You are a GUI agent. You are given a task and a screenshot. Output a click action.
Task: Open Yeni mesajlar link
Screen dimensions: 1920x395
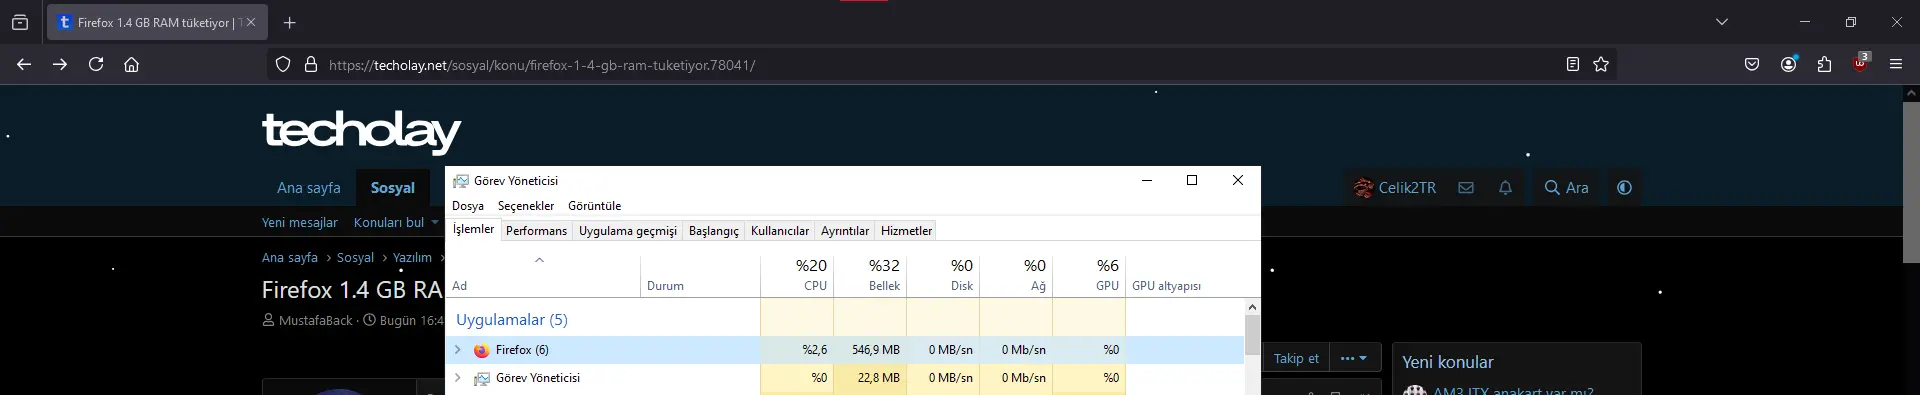click(x=300, y=222)
